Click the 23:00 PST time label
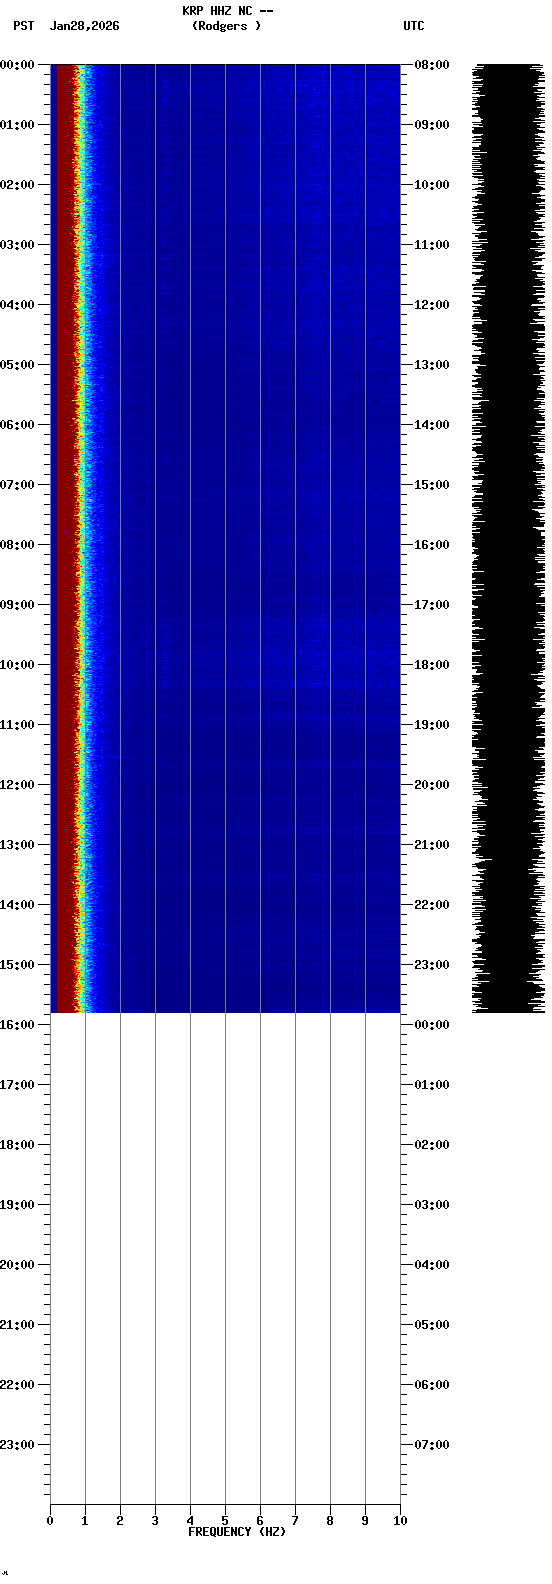The height and width of the screenshot is (1584, 552). pyautogui.click(x=17, y=1445)
